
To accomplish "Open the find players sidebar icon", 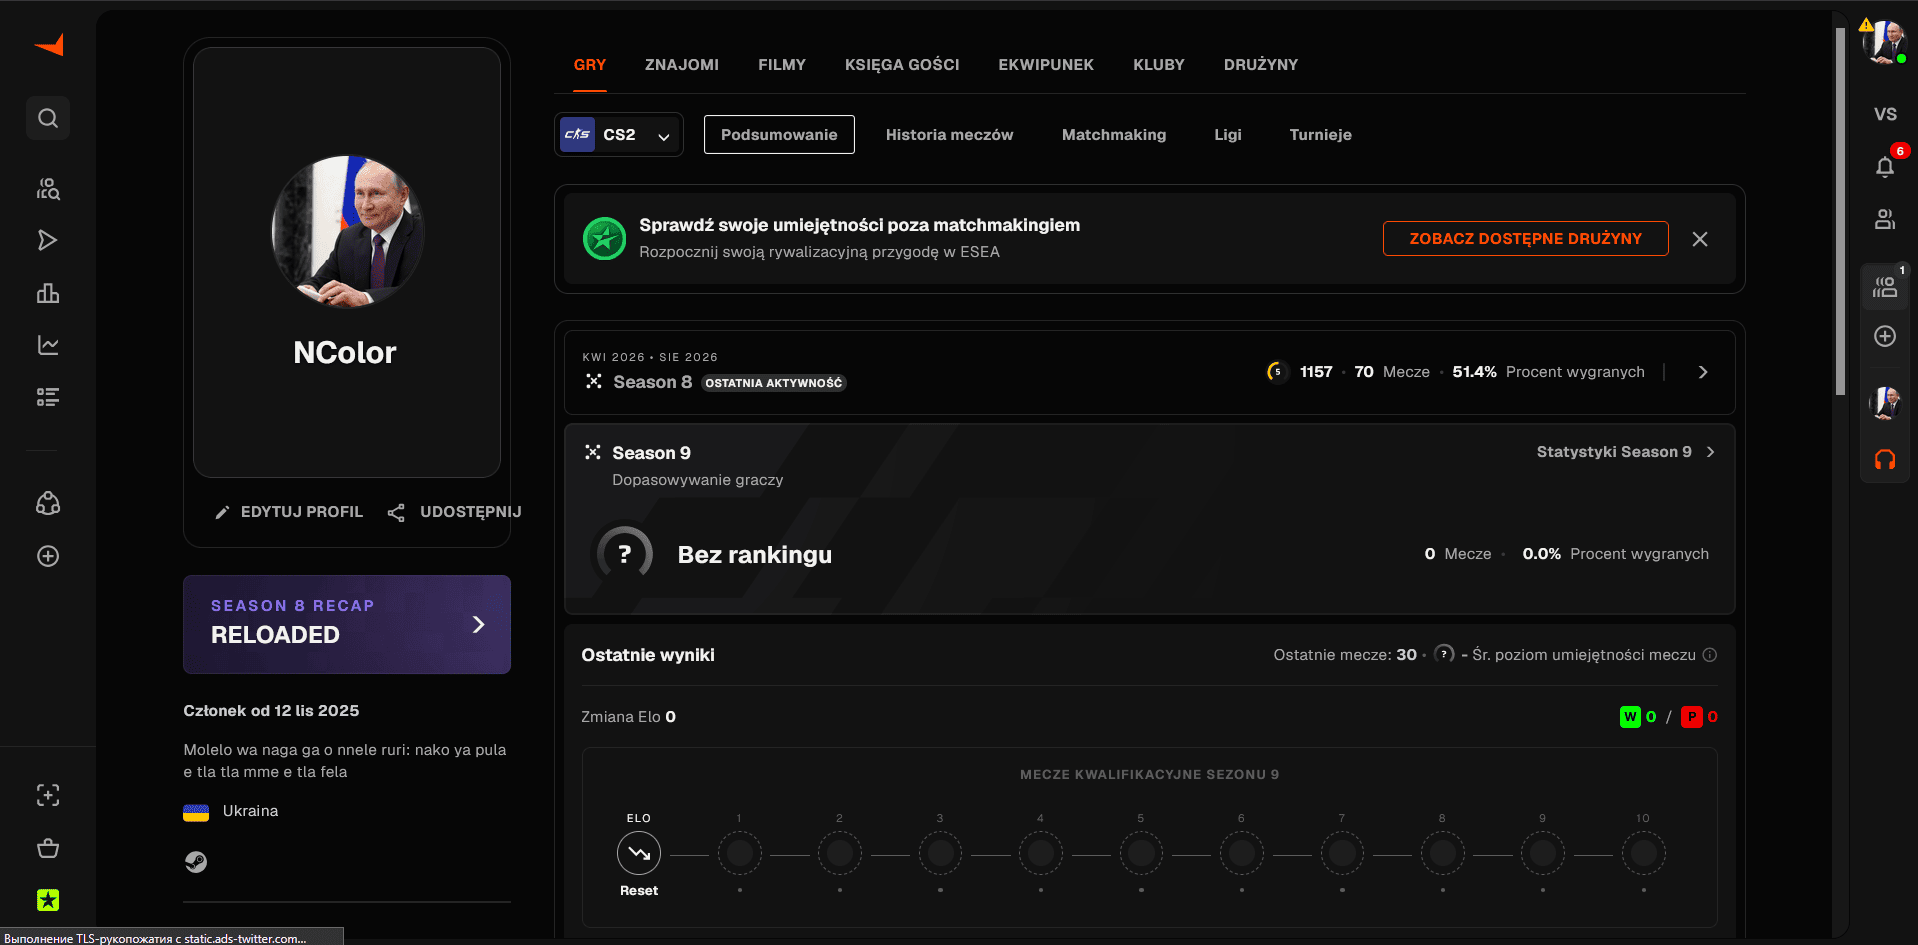I will (x=48, y=189).
